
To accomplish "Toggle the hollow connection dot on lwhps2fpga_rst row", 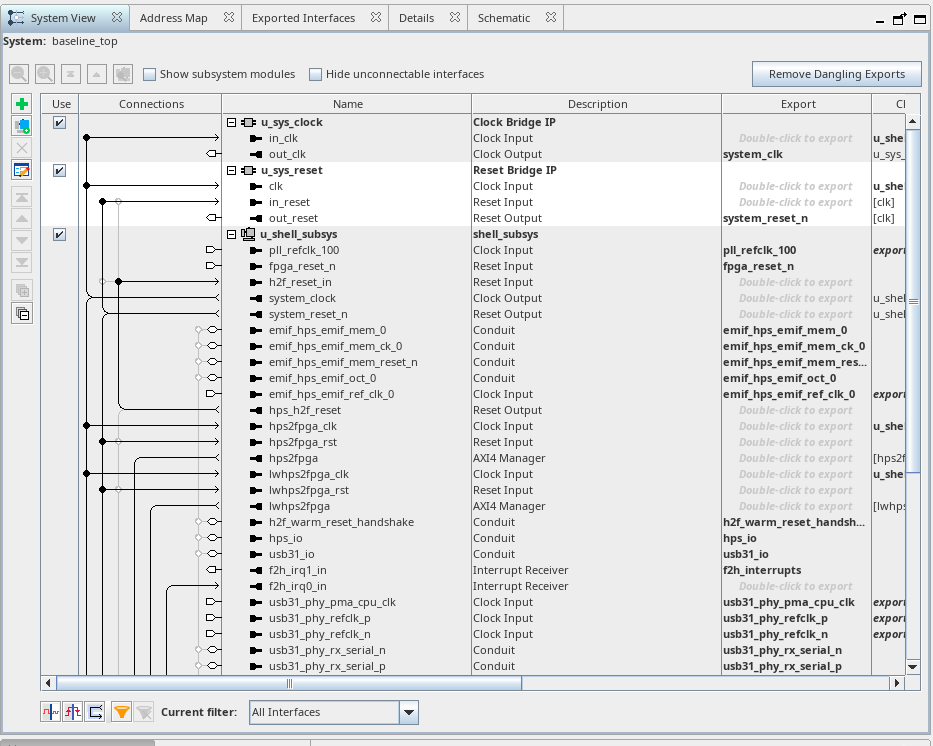I will coord(118,490).
